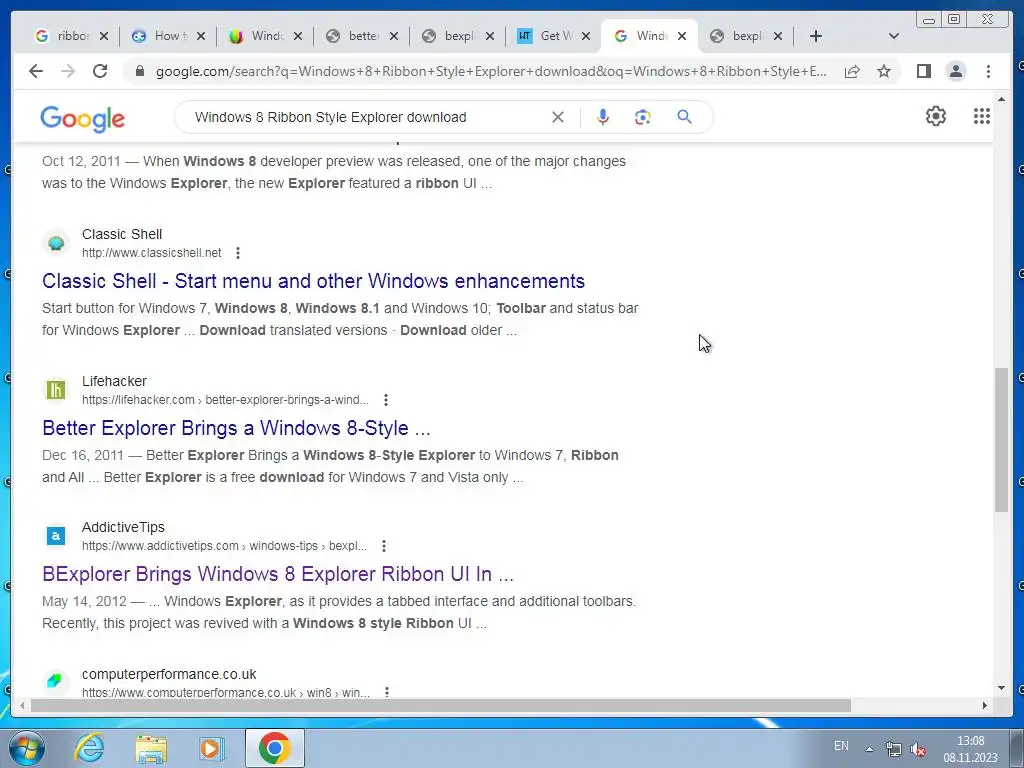Click the 'computerperformance.co.uk' site name
This screenshot has width=1024, height=768.
(168, 674)
